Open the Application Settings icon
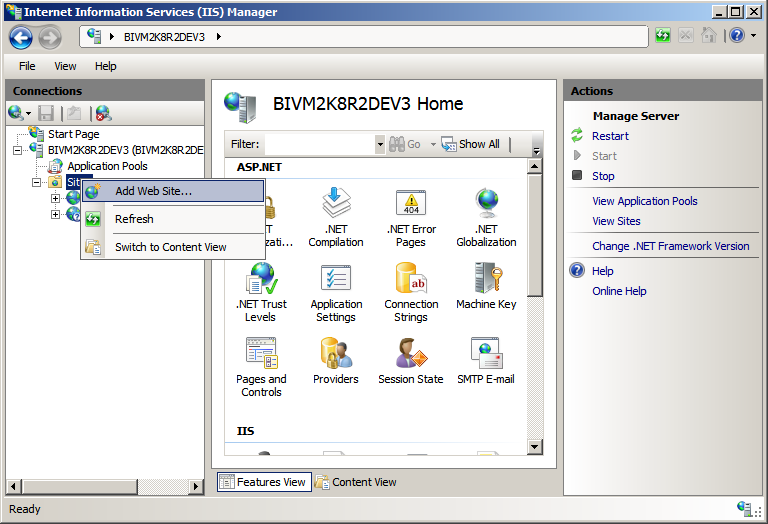 tap(336, 292)
